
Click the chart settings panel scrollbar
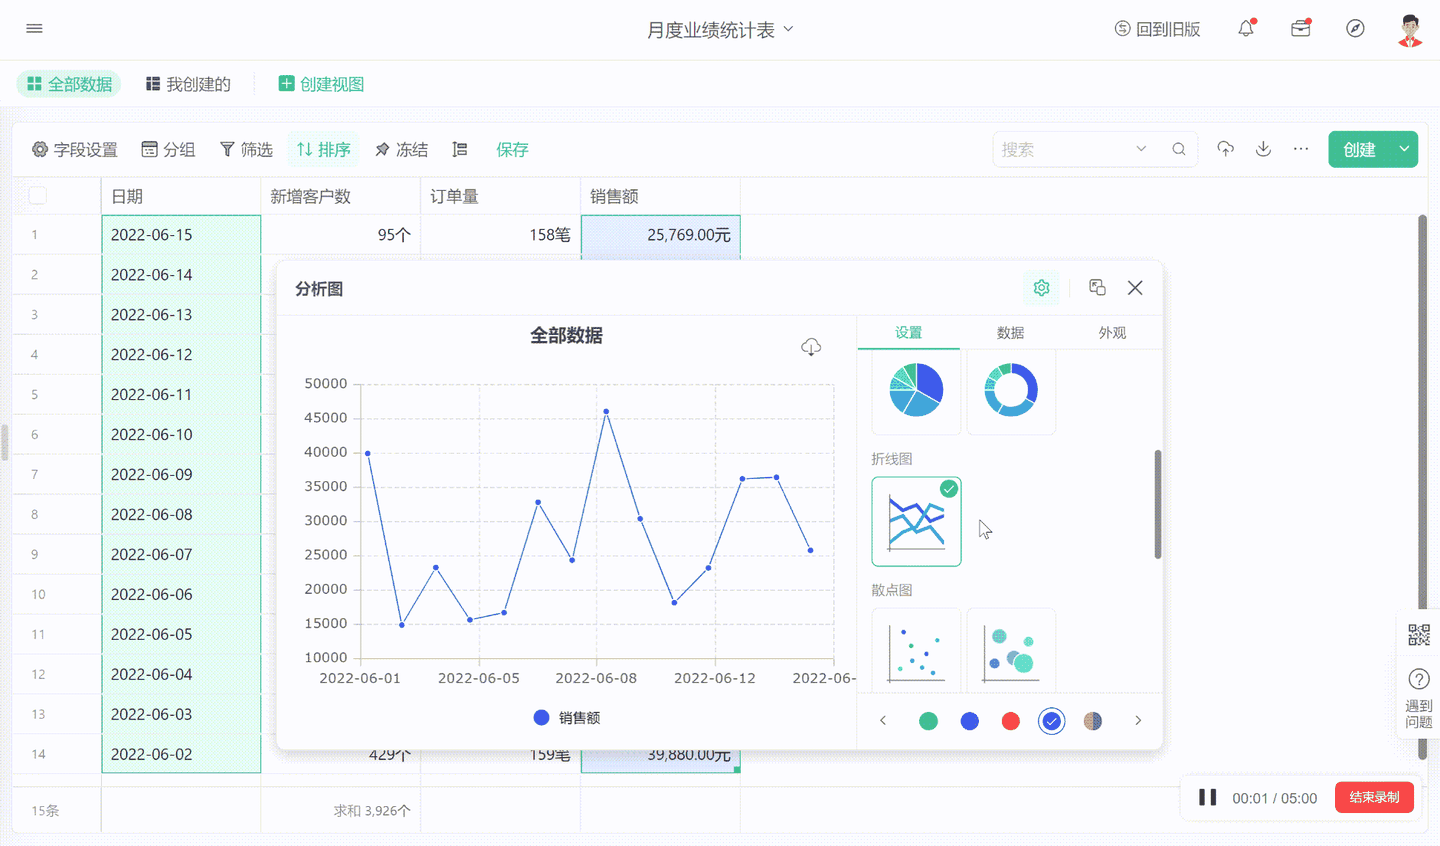[1158, 504]
